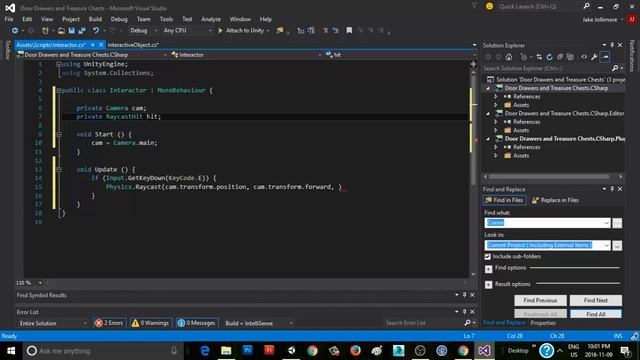Click the Pending Changes Filter clock icon
Image resolution: width=640 pixels, height=360 pixels.
(524, 57)
